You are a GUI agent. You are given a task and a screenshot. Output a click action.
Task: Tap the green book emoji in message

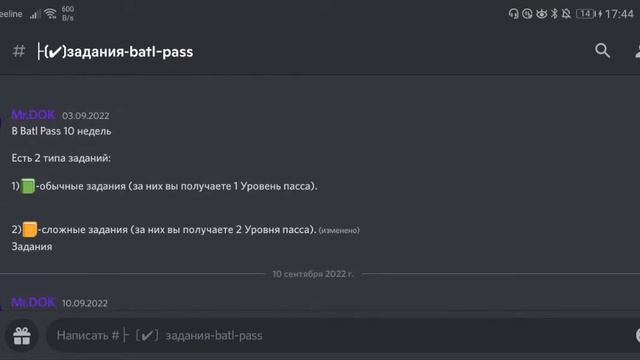(x=28, y=186)
